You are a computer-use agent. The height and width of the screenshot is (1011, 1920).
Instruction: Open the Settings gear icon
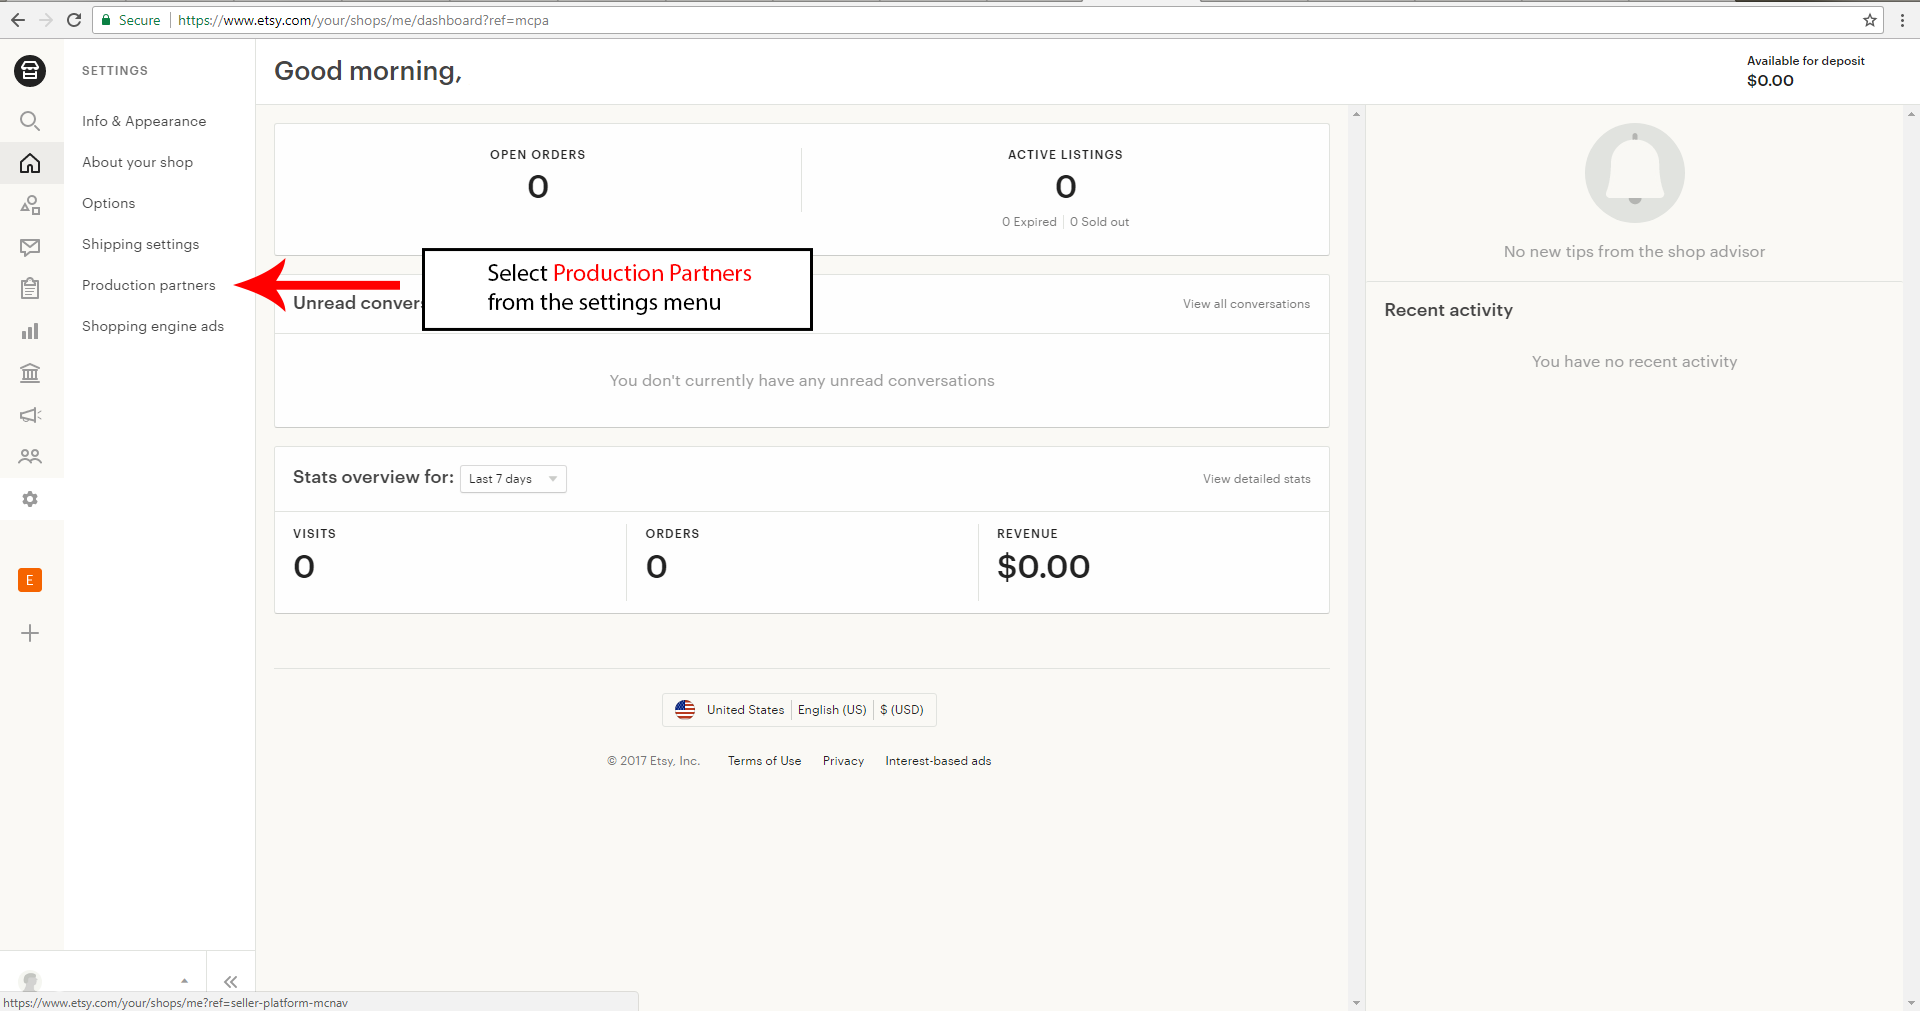point(30,499)
